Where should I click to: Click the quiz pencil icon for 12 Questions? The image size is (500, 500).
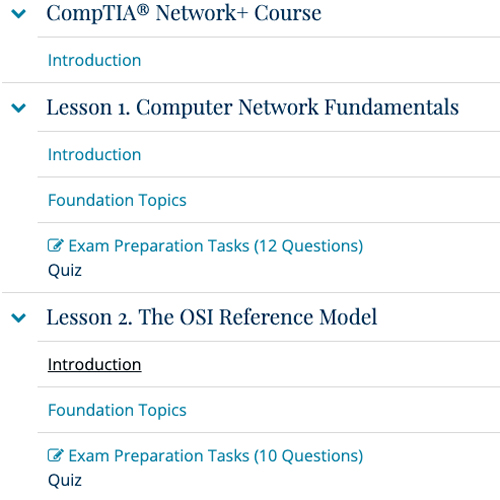click(x=55, y=245)
